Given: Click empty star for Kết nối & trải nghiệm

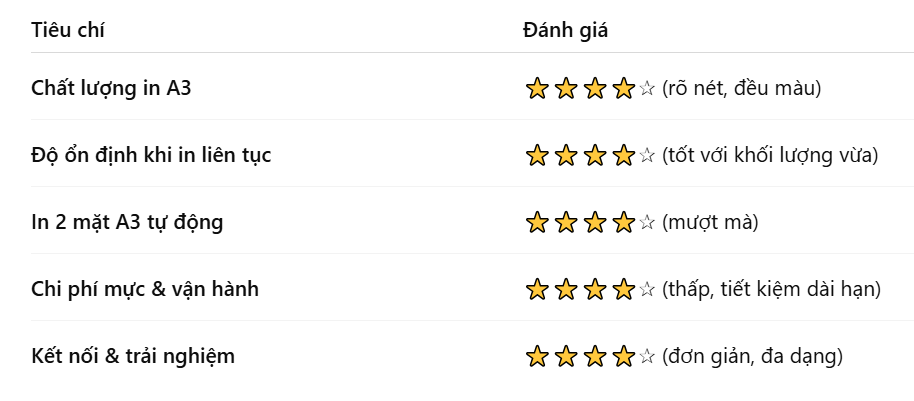Looking at the screenshot, I should pyautogui.click(x=647, y=356).
